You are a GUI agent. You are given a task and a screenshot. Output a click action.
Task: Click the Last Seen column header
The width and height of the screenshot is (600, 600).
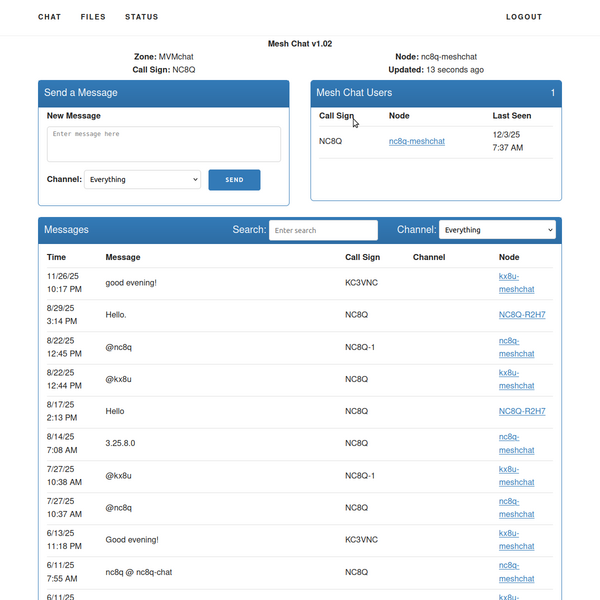point(512,116)
